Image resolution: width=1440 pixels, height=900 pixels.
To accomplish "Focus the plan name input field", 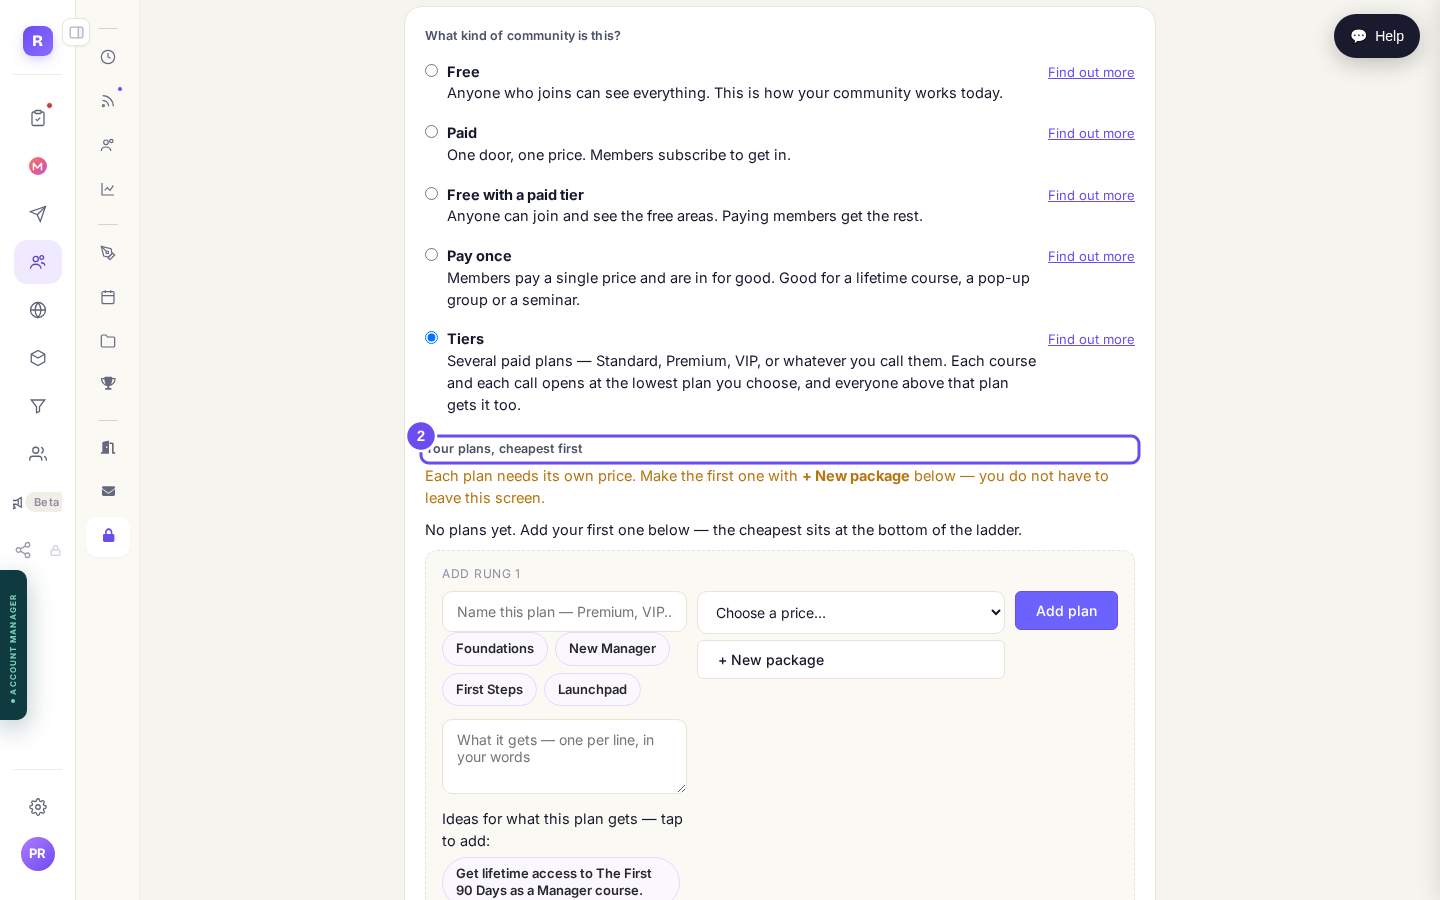I will [564, 612].
